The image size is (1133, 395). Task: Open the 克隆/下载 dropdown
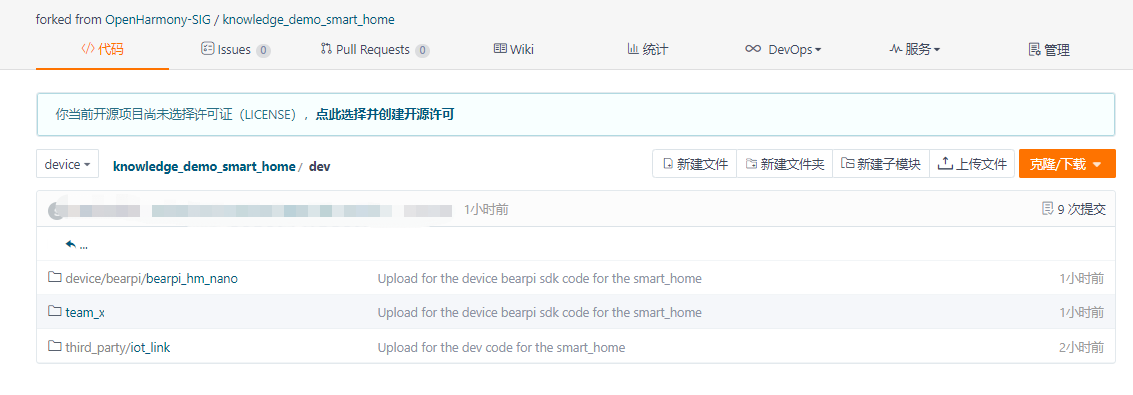(x=1067, y=164)
